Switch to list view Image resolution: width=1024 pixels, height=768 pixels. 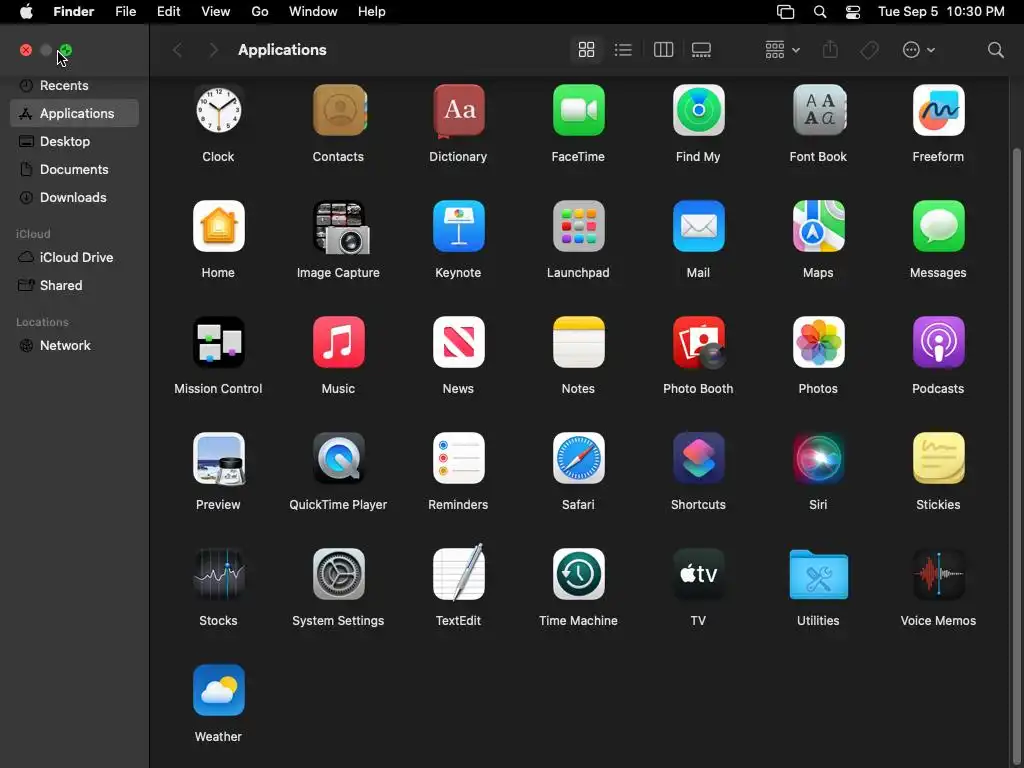[623, 50]
